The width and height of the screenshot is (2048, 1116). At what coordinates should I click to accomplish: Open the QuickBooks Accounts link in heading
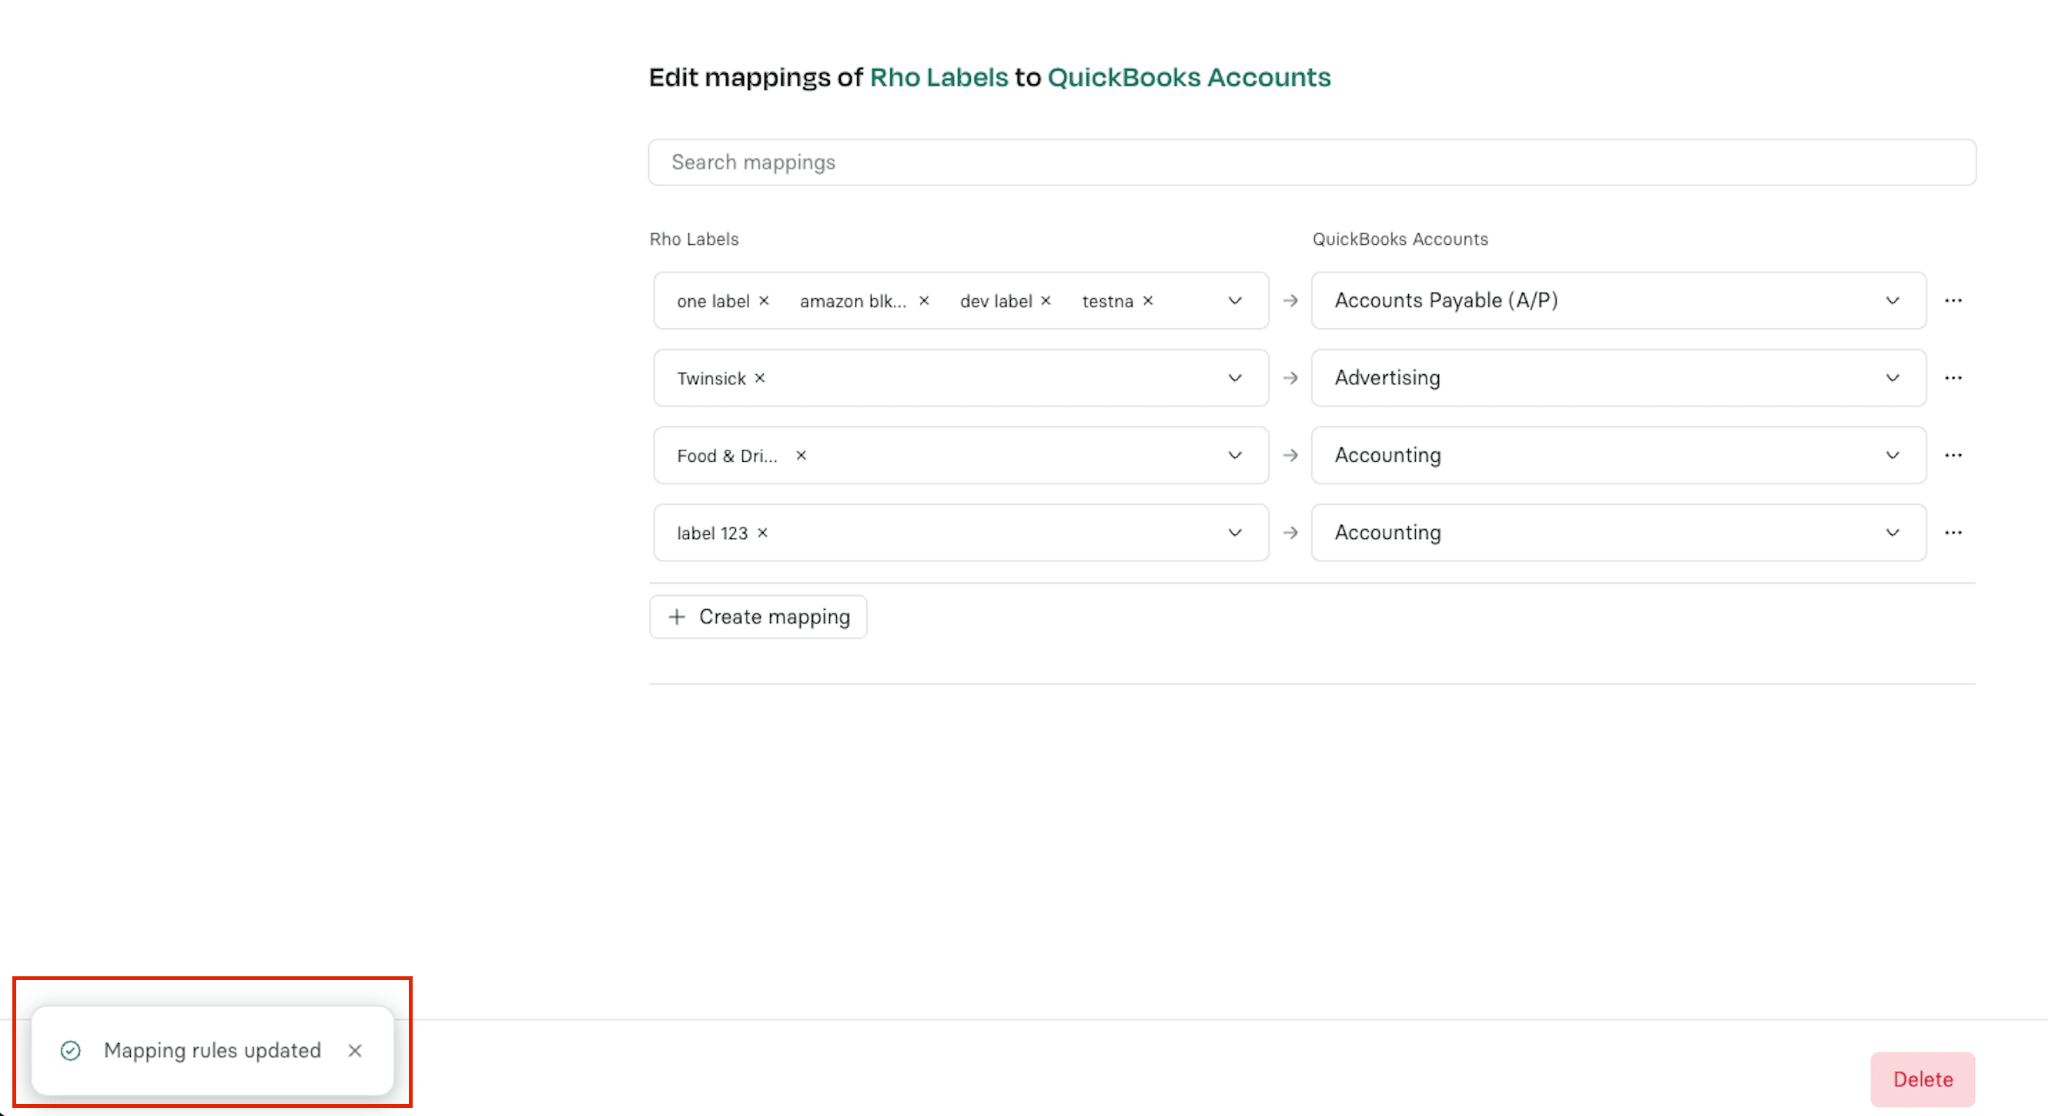click(x=1189, y=77)
